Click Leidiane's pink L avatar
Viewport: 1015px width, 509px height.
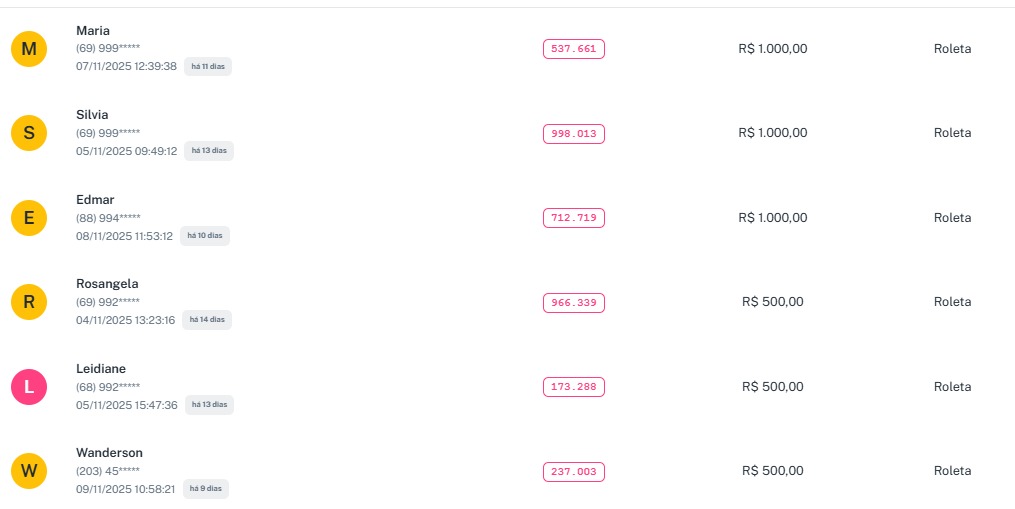pos(29,386)
